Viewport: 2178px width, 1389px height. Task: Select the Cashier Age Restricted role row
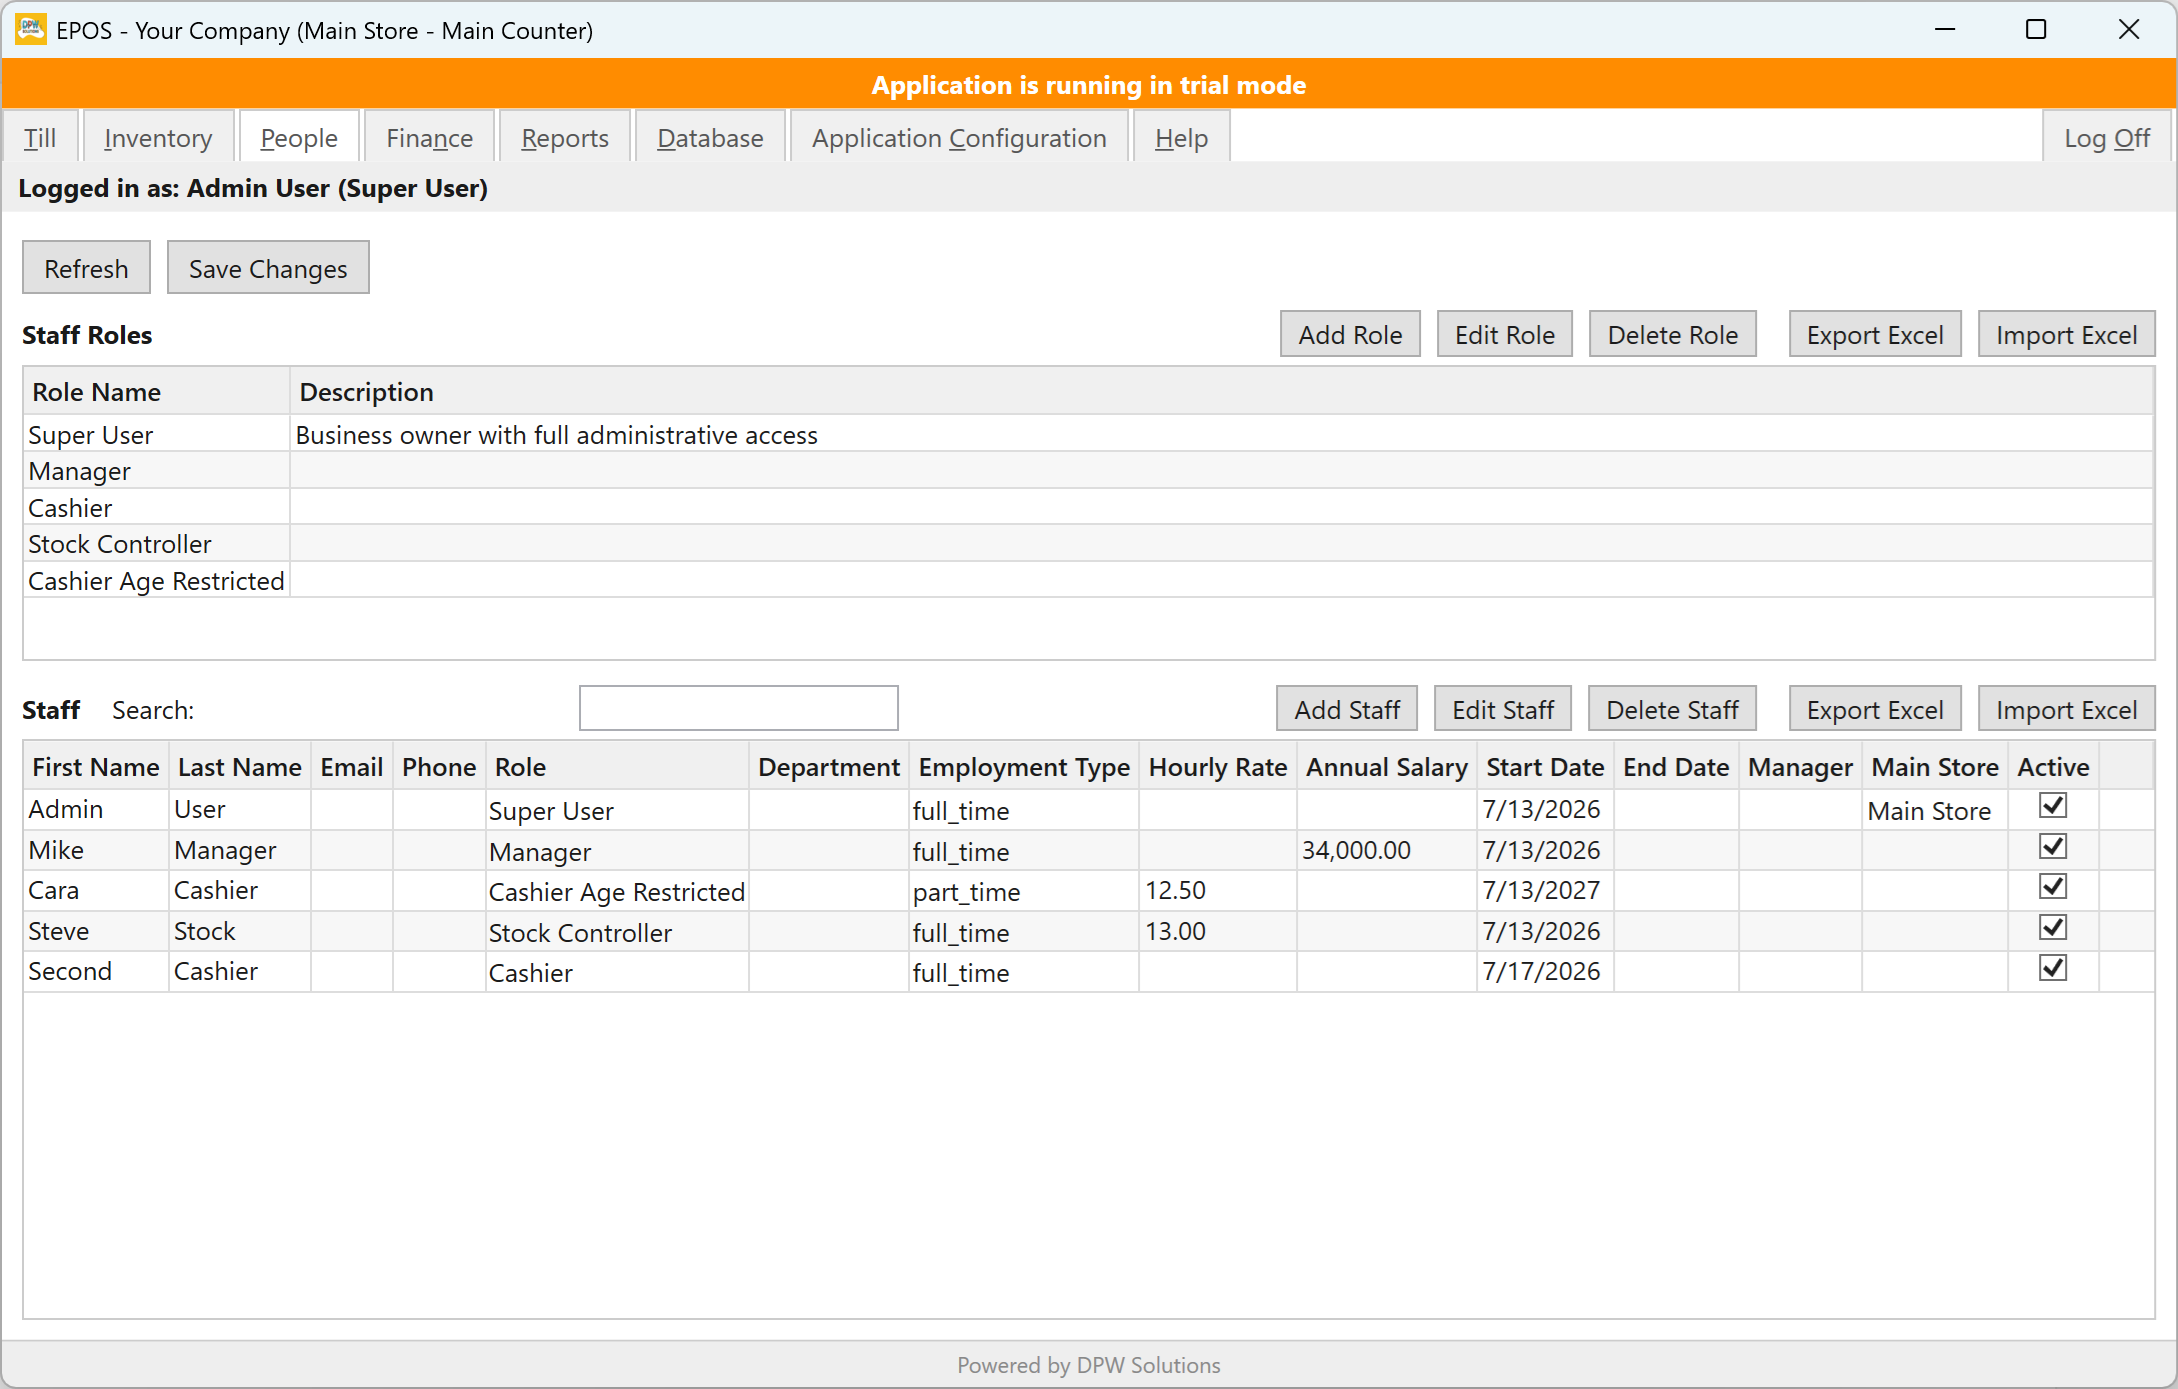pos(1088,580)
